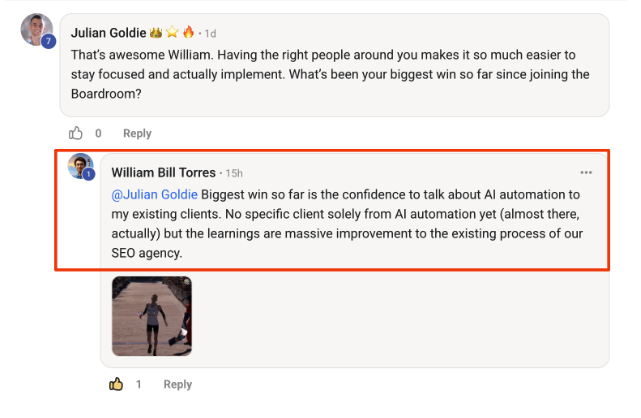View who liked William's reply via count 1
641x418 pixels.
click(138, 385)
